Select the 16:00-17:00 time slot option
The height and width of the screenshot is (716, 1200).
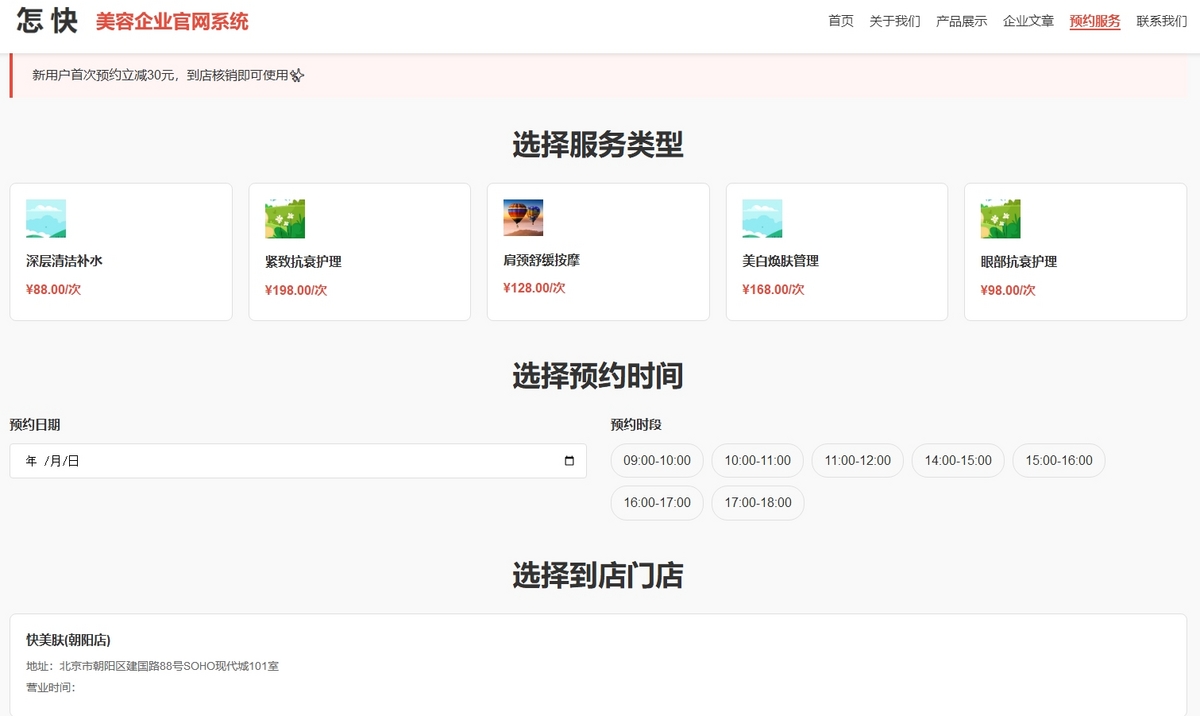[656, 503]
